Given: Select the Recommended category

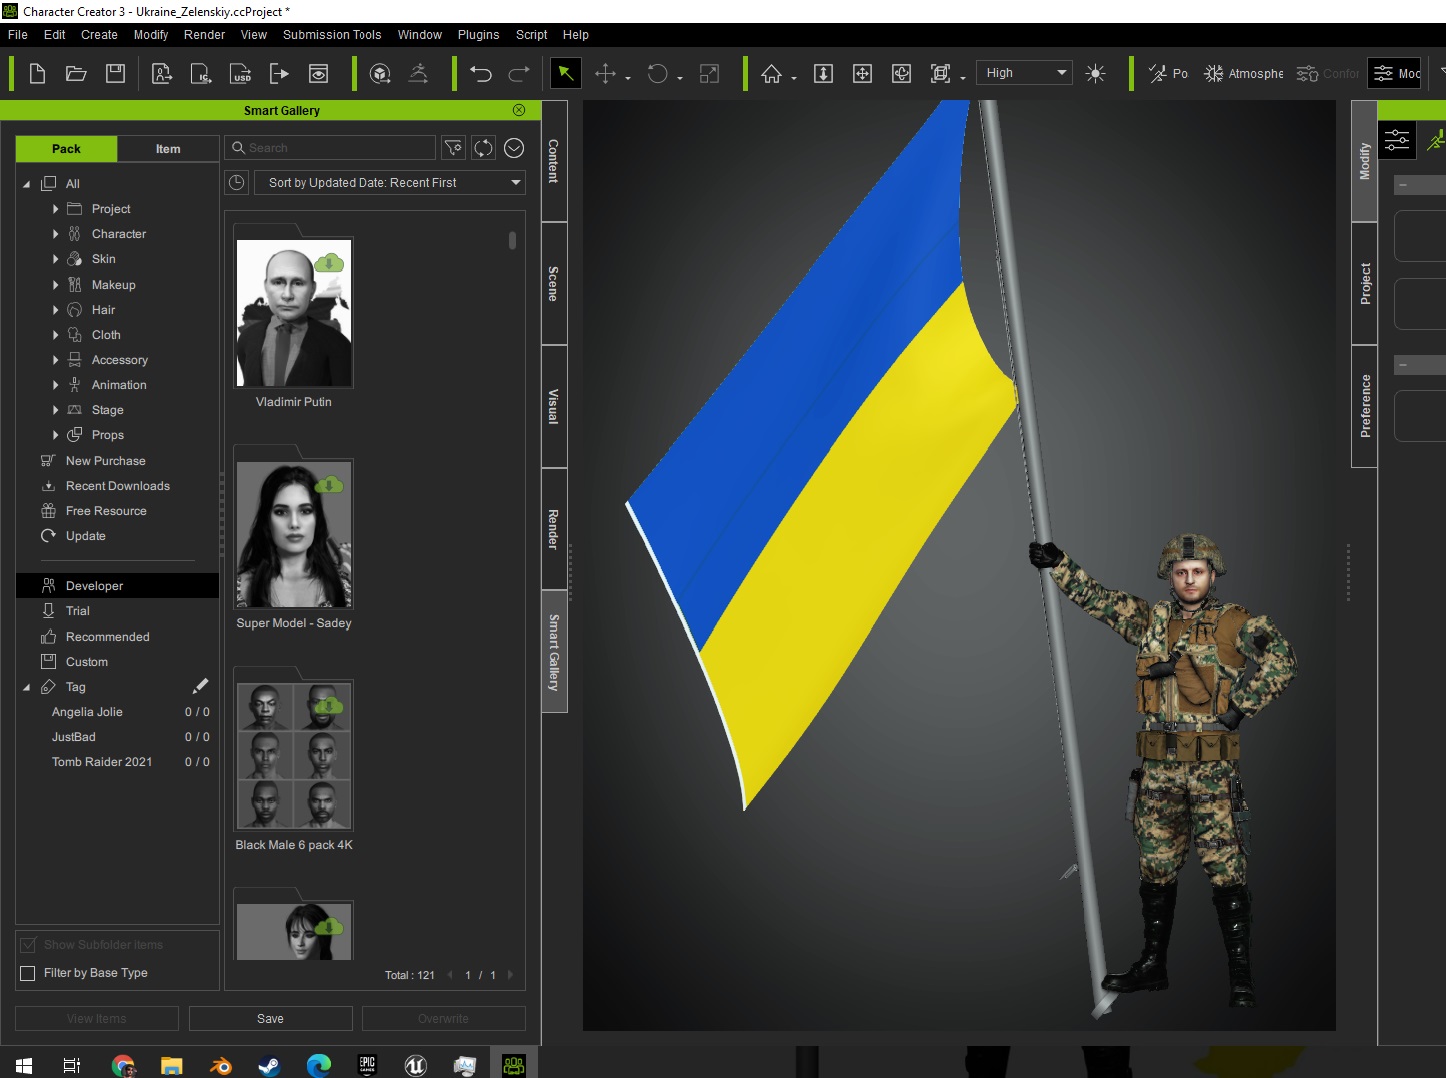Looking at the screenshot, I should (x=107, y=637).
